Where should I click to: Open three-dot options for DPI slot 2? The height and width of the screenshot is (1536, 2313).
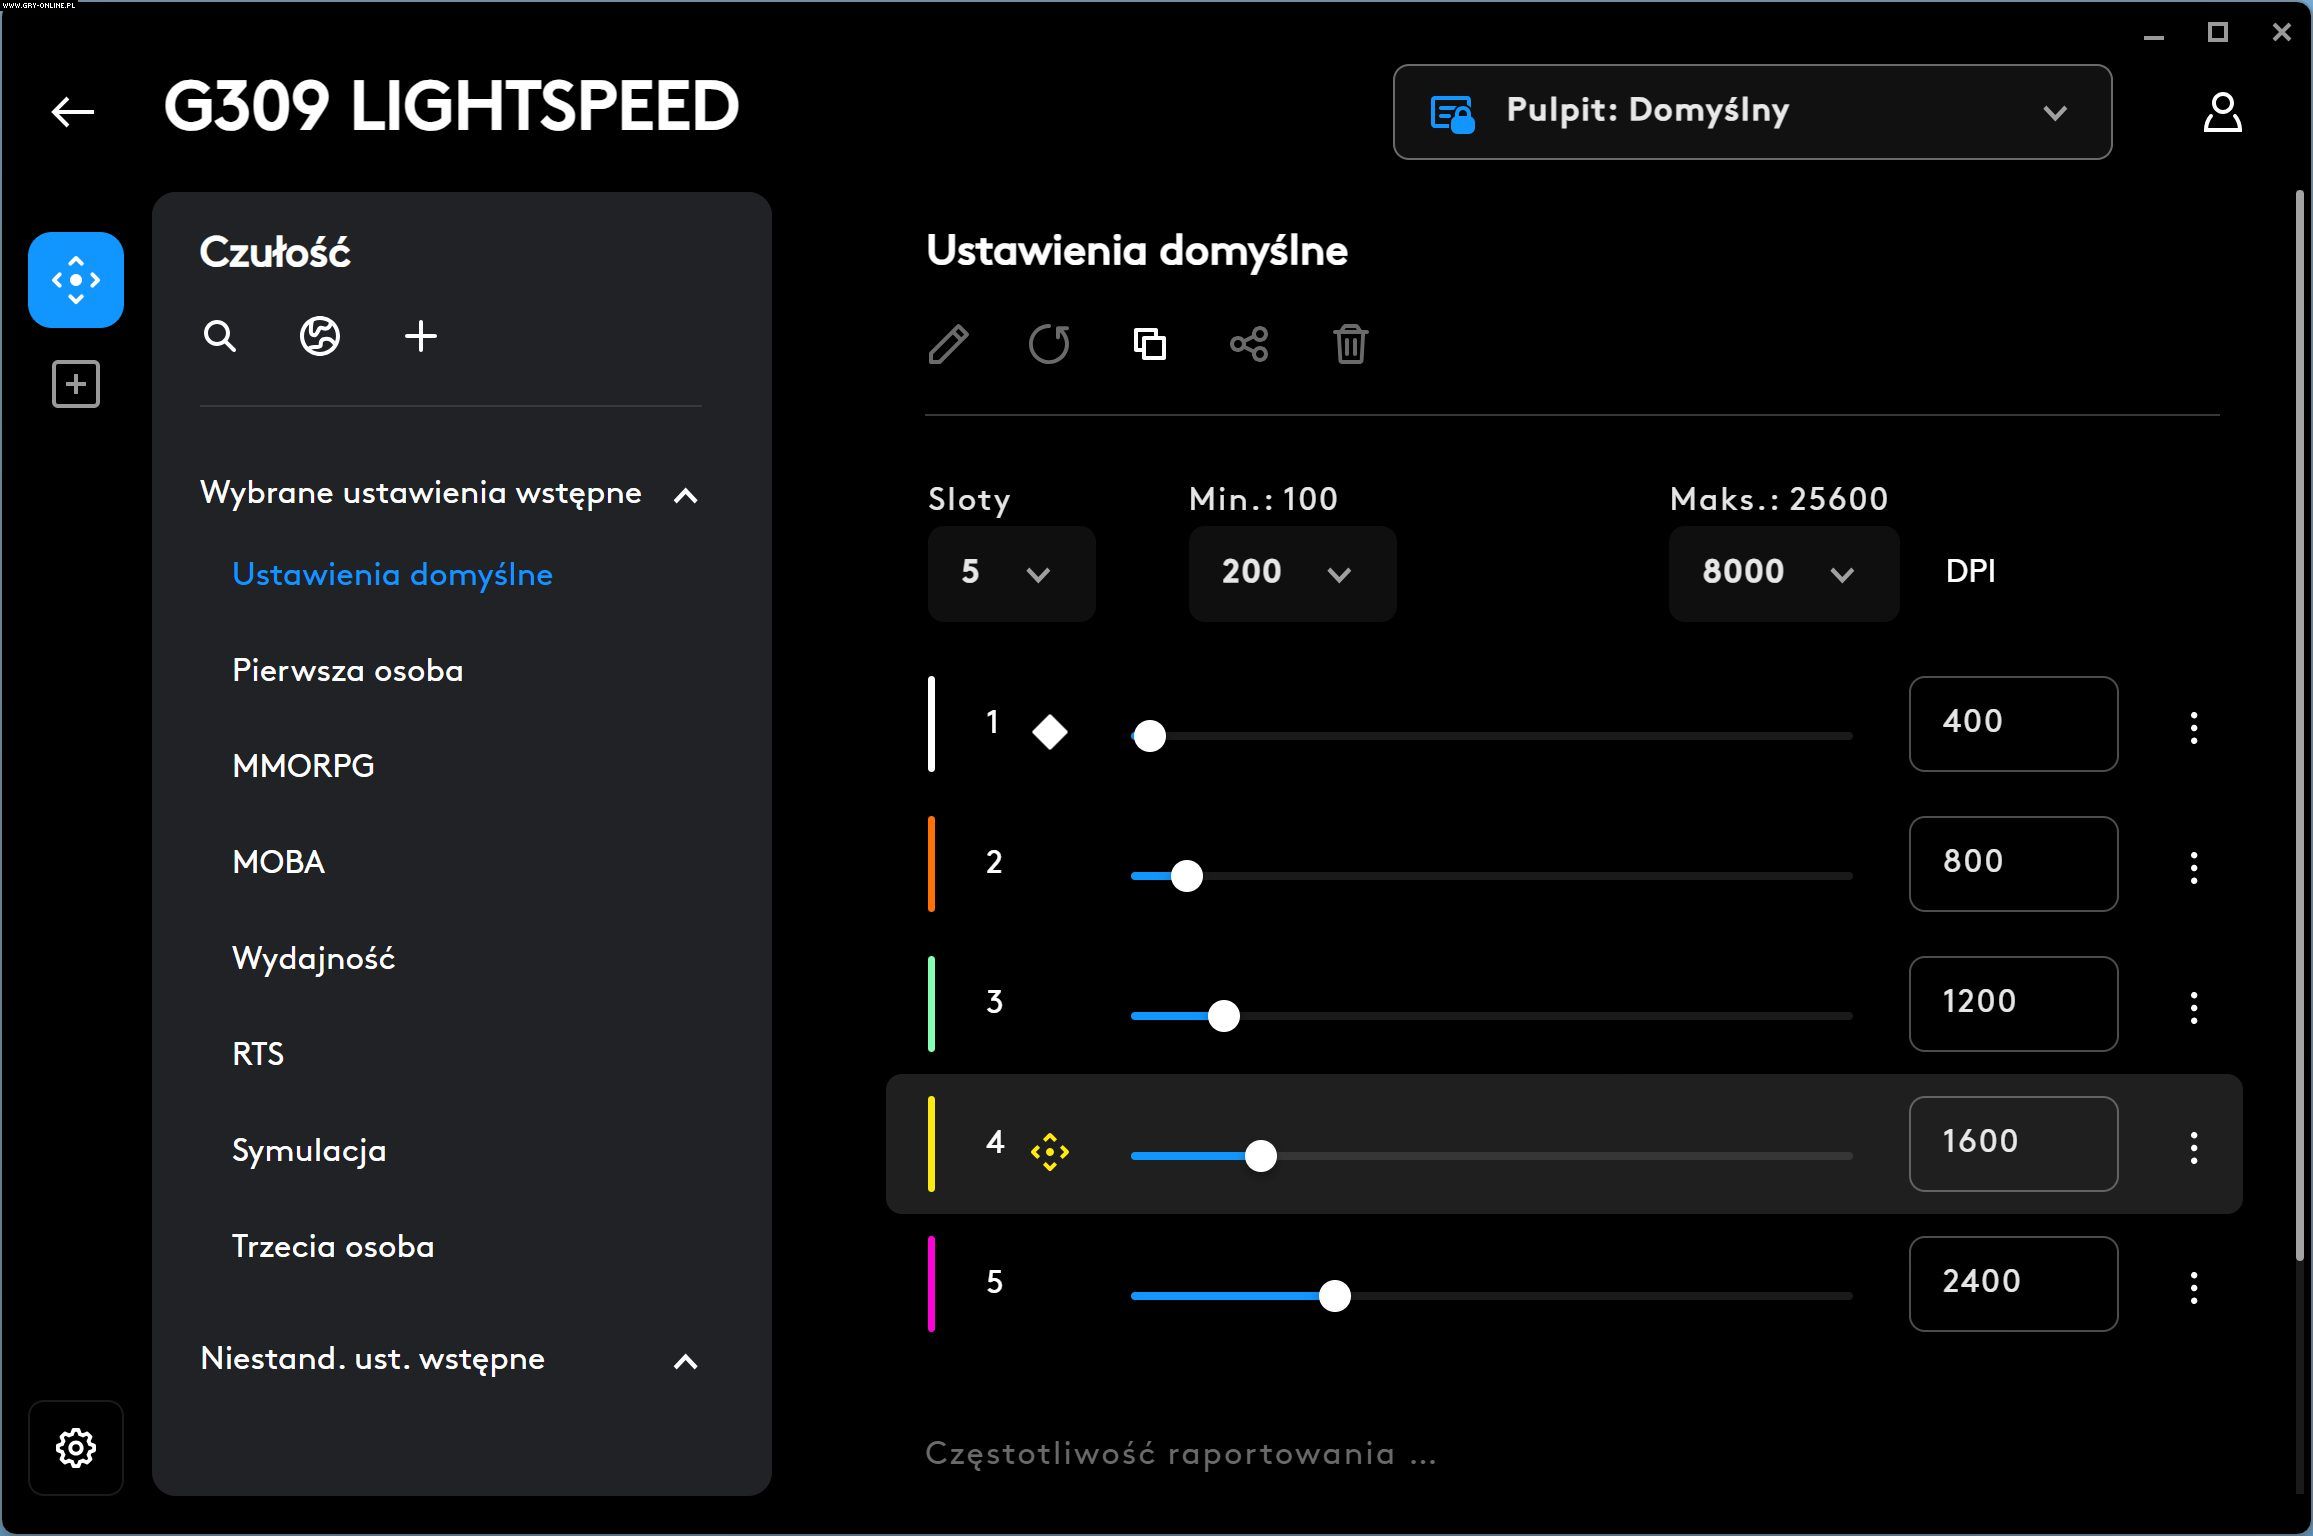click(x=2194, y=867)
